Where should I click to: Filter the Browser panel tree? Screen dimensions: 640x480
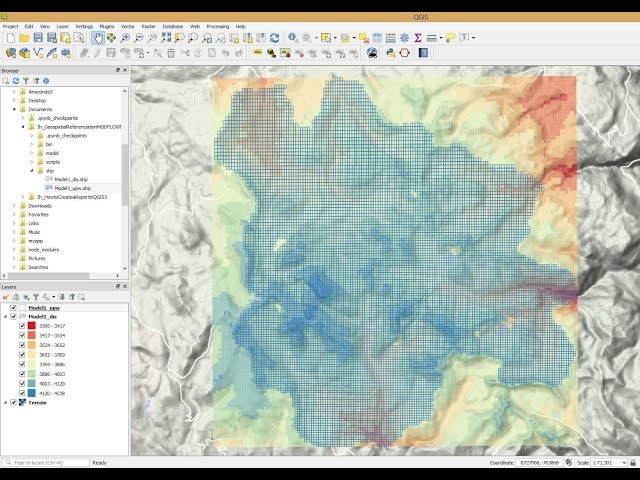(x=26, y=81)
